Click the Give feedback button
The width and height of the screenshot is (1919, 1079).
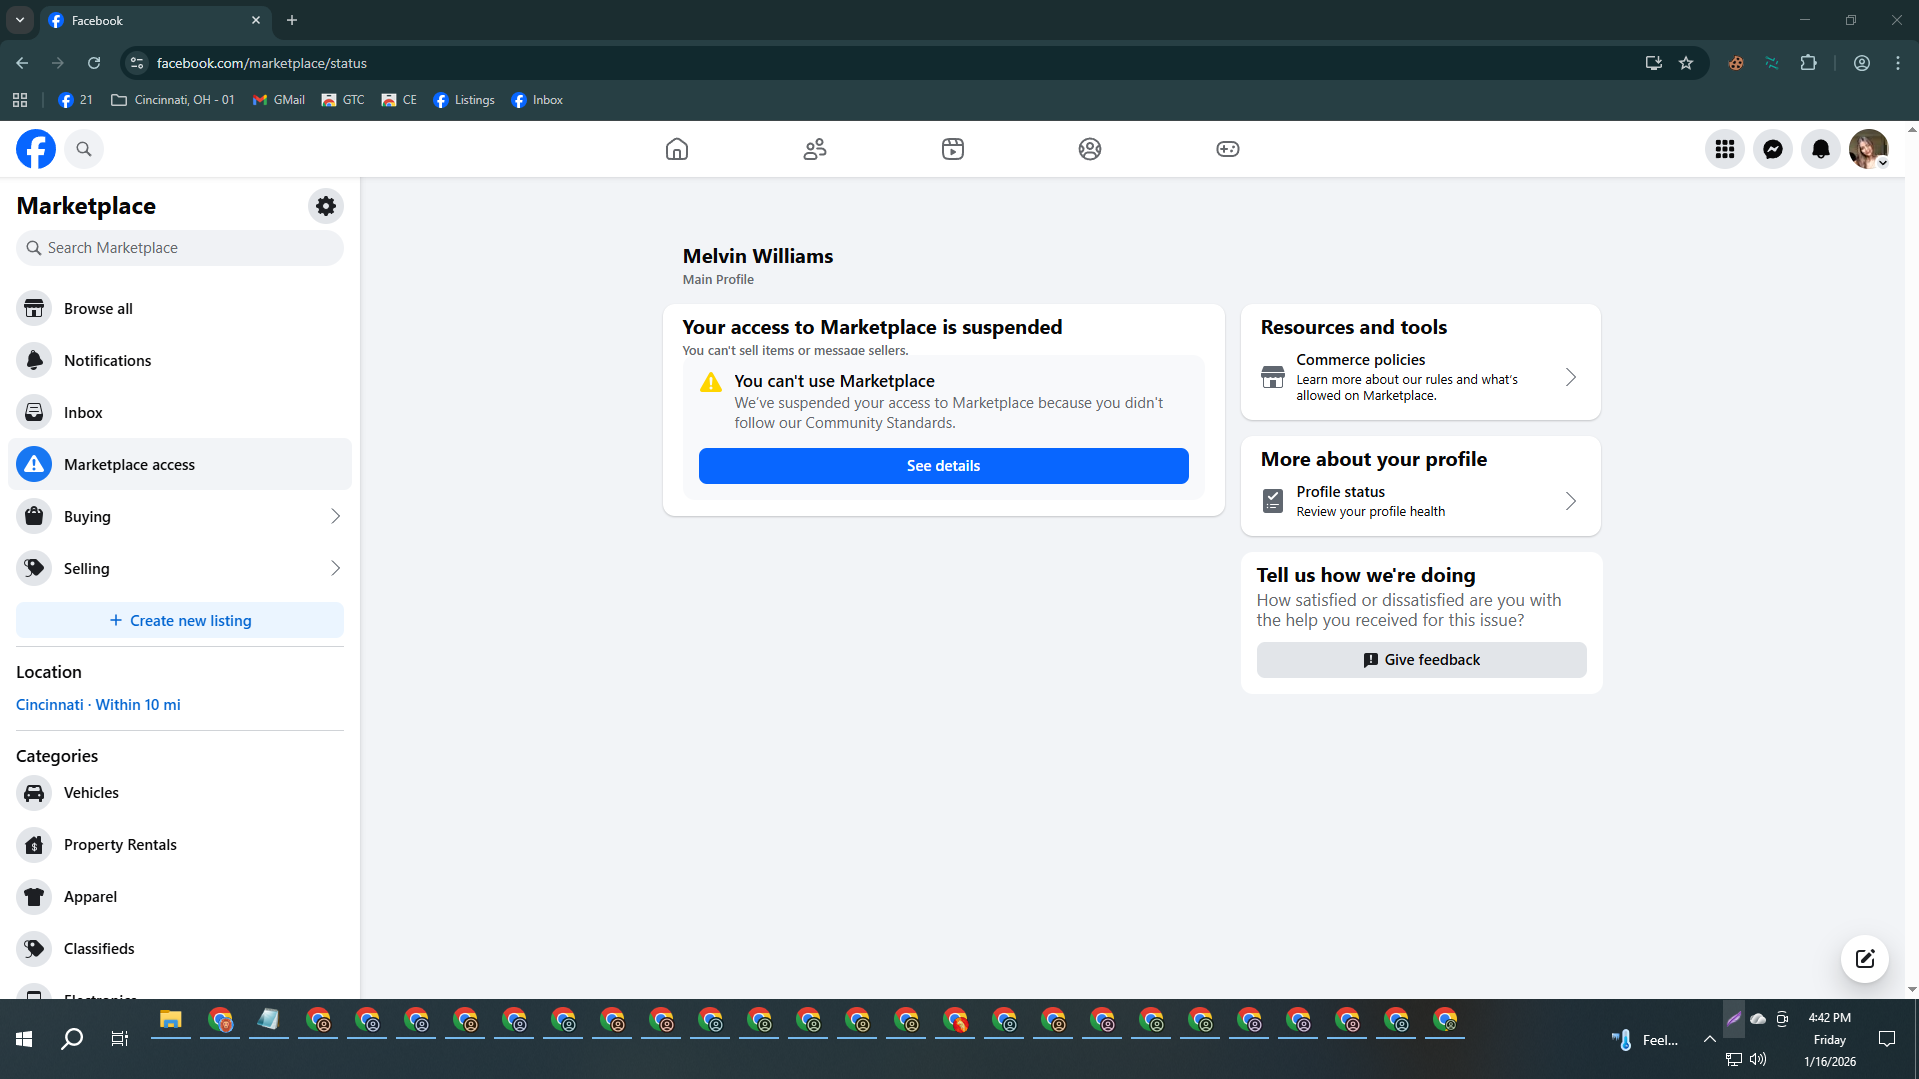[1421, 660]
